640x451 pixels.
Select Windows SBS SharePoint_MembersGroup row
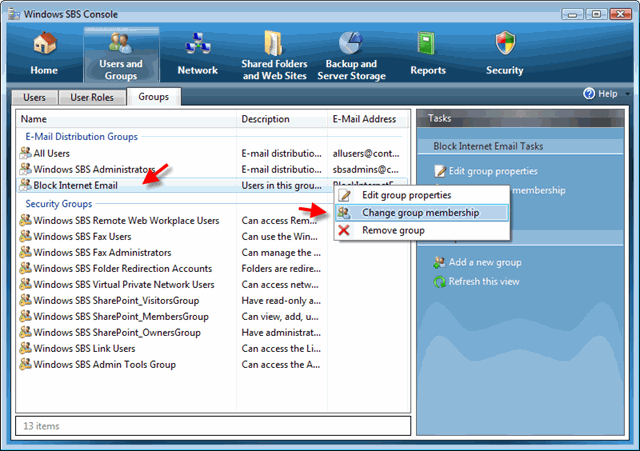pos(212,316)
